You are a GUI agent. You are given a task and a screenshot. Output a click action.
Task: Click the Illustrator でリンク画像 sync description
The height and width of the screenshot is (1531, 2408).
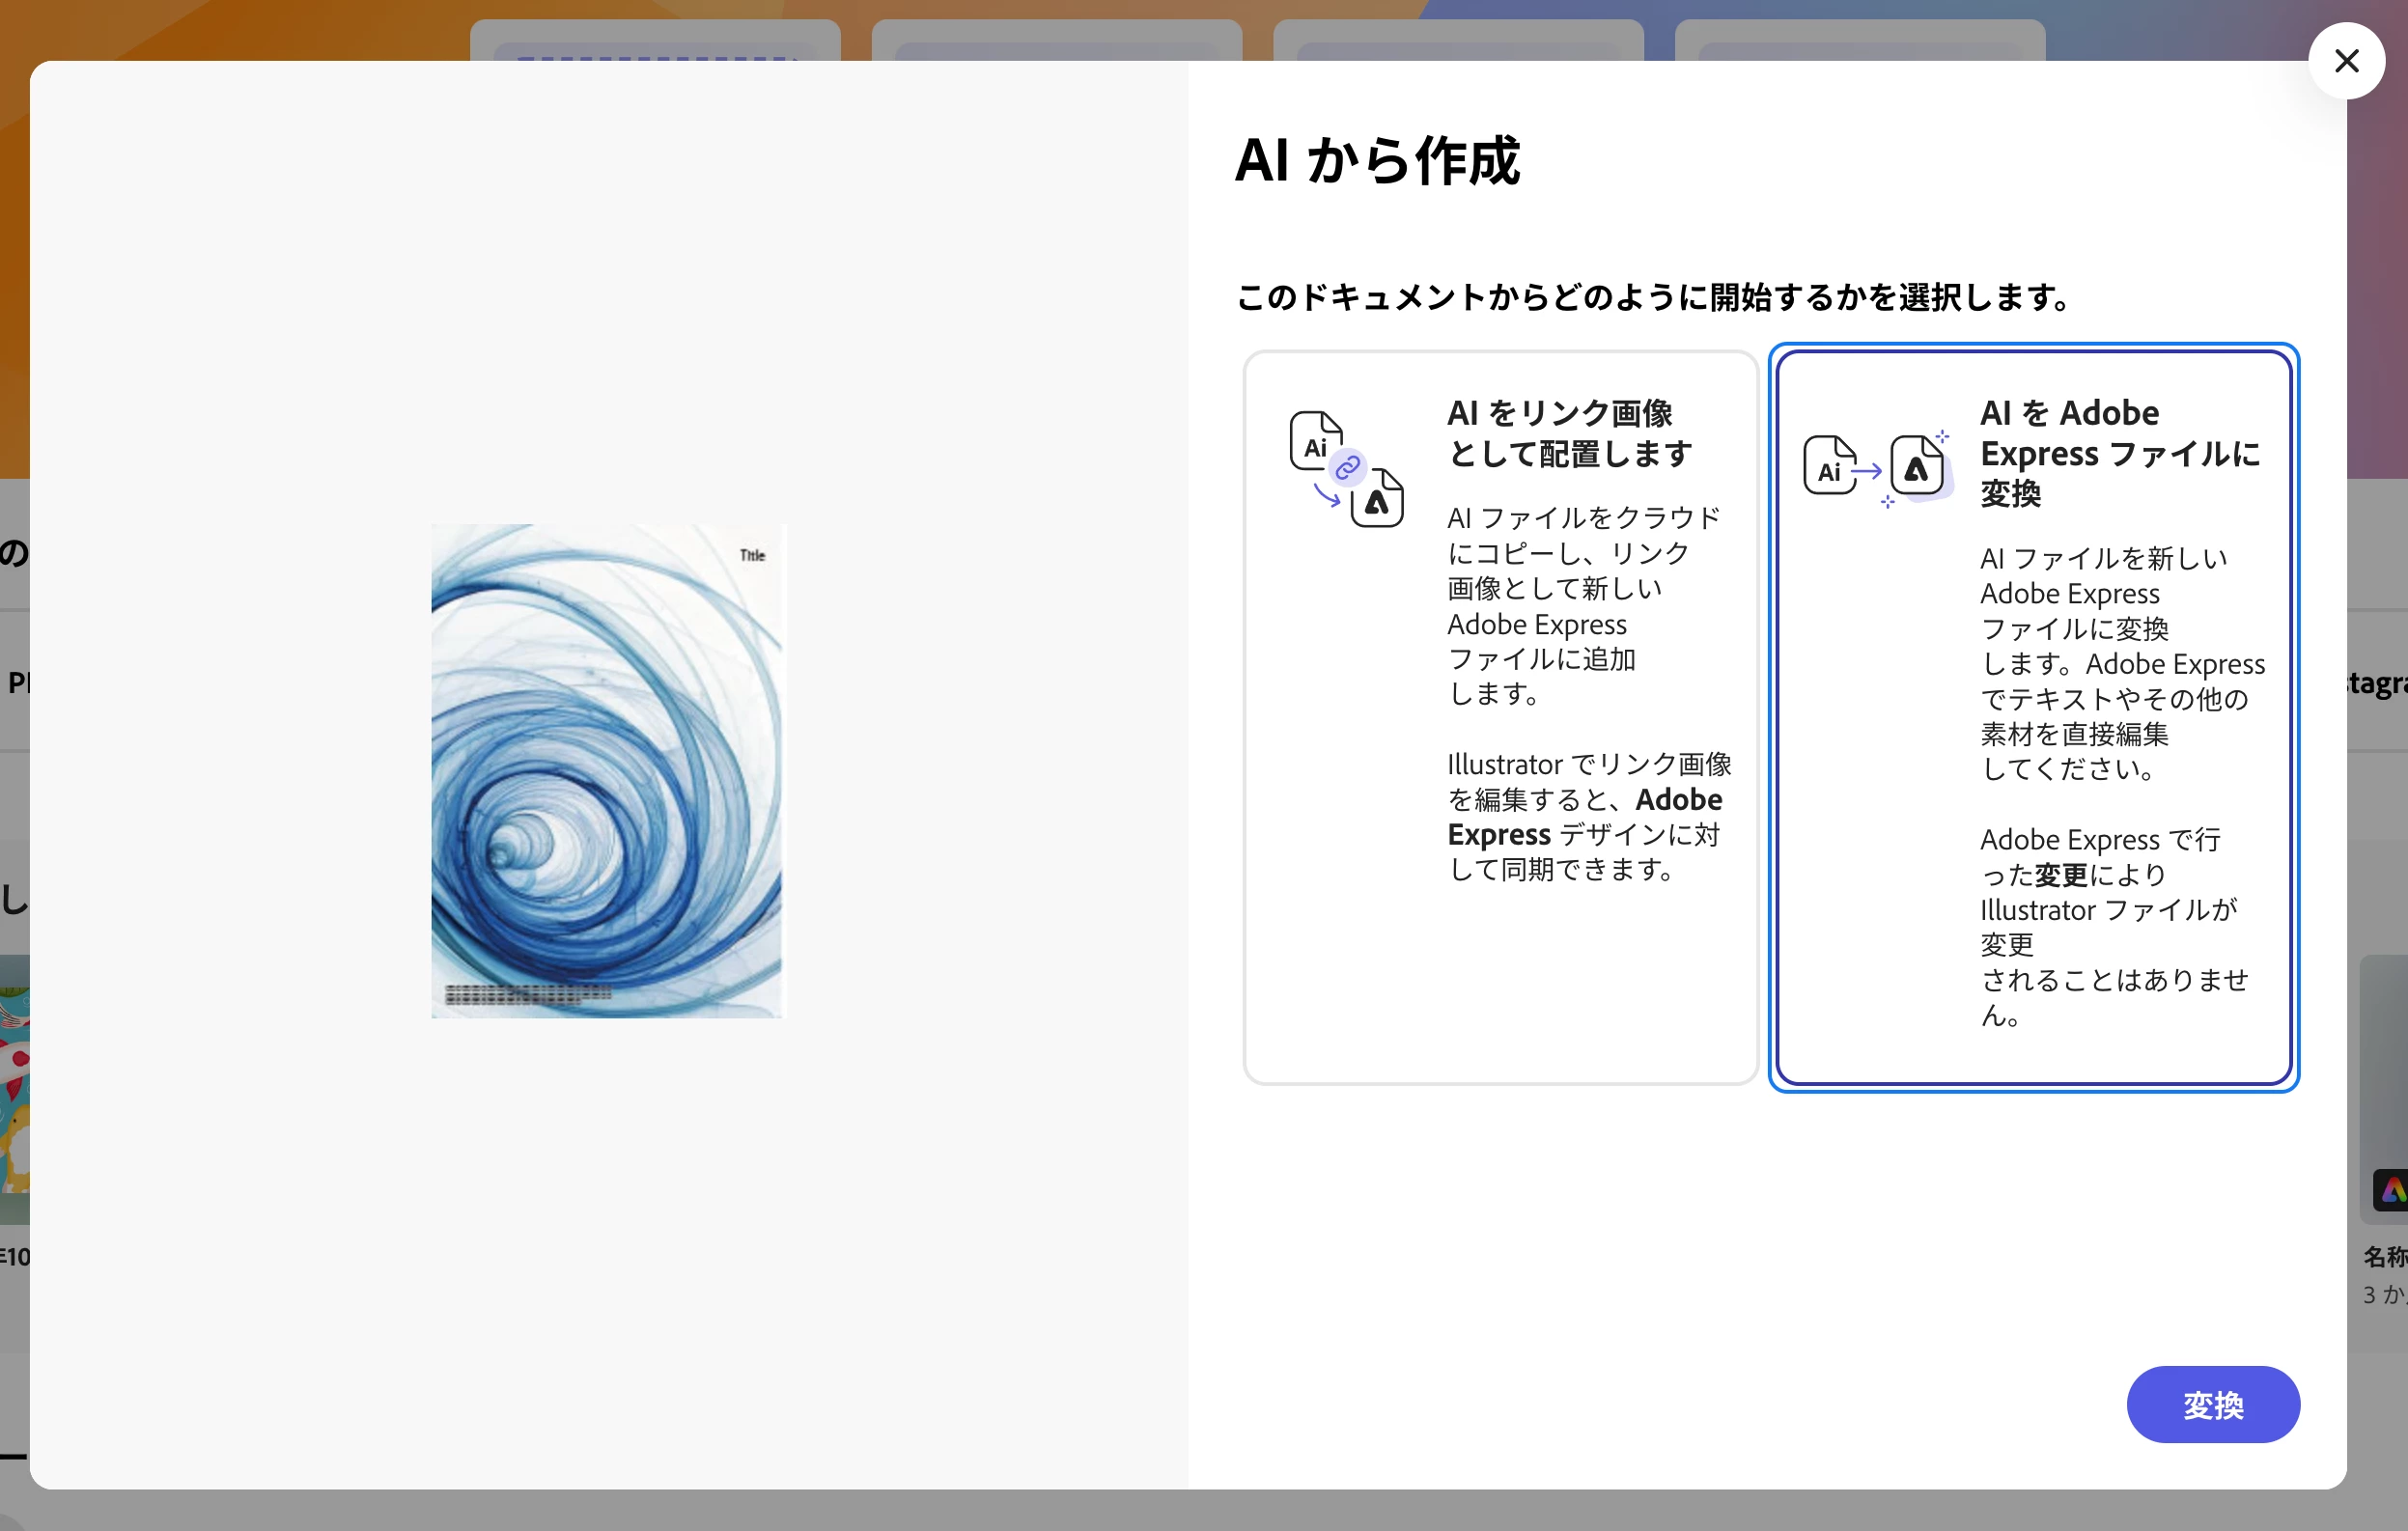click(1587, 816)
